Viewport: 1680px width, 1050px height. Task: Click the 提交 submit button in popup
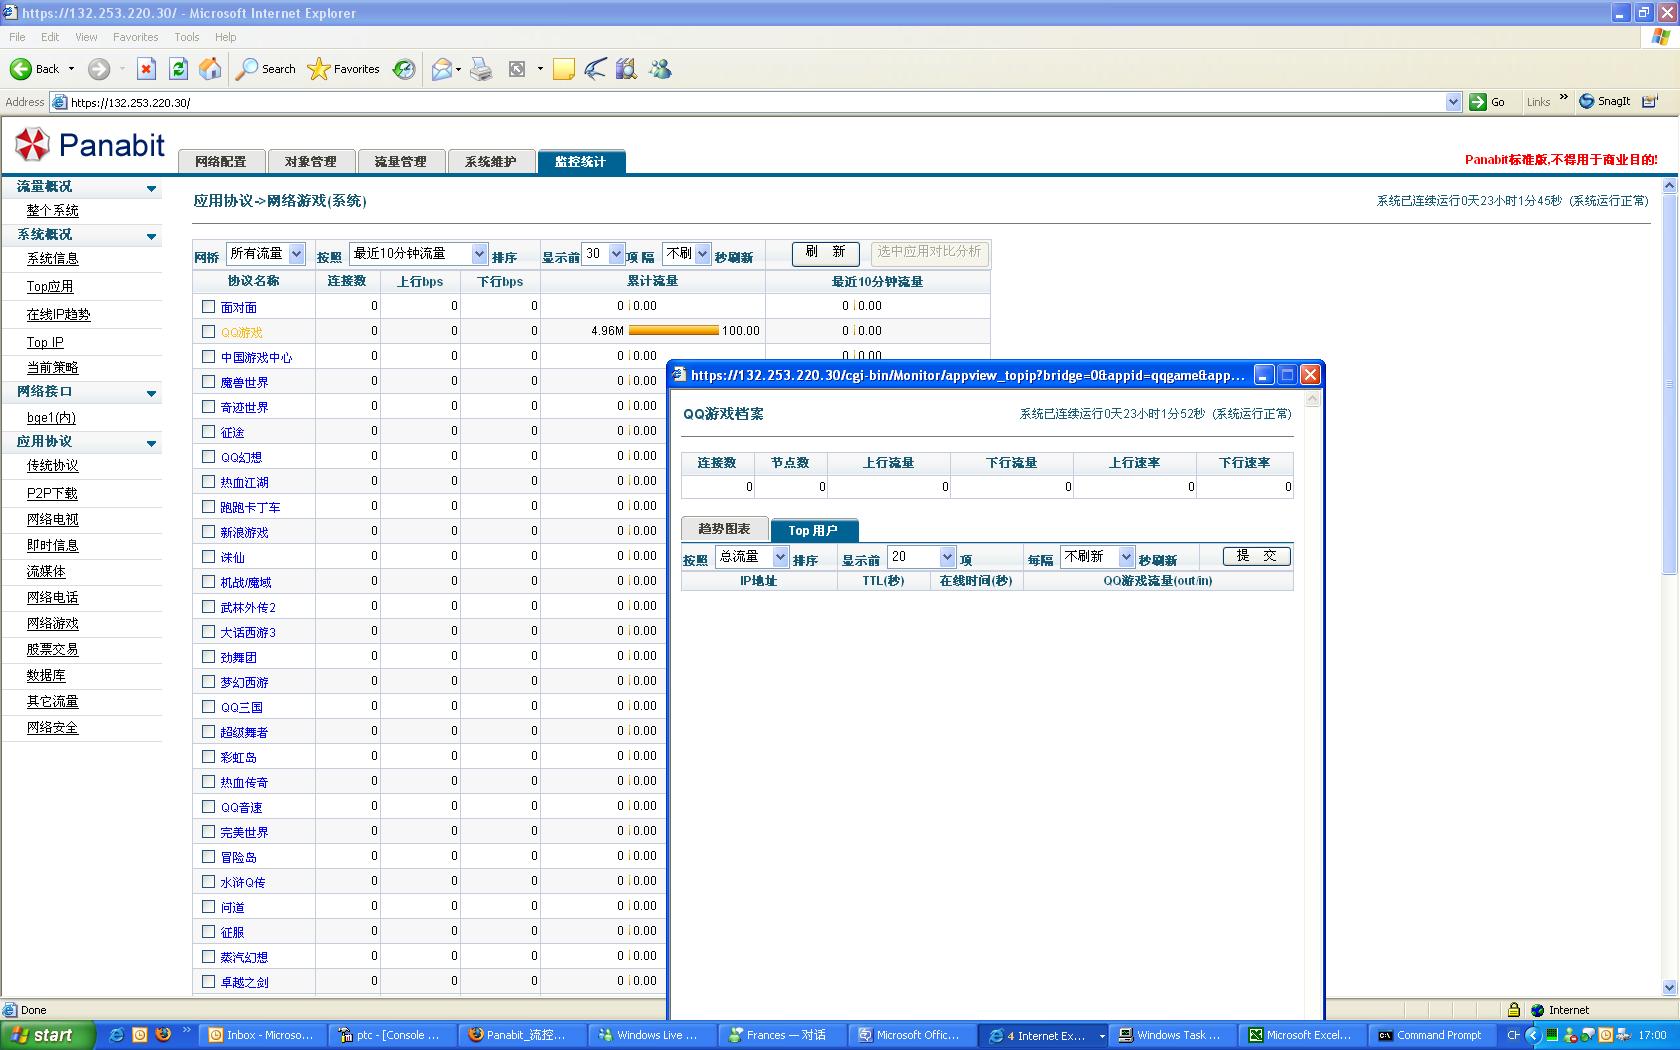pyautogui.click(x=1256, y=556)
